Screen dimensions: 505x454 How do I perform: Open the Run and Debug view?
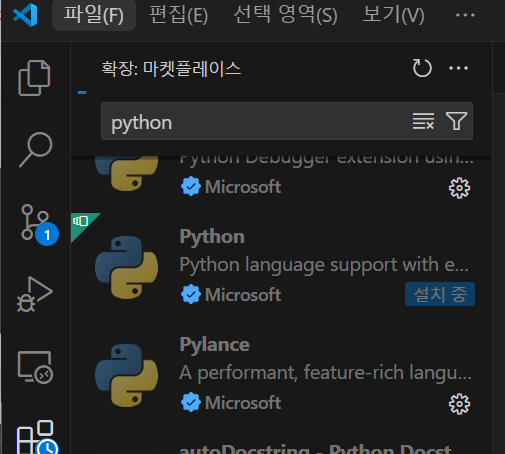35,294
